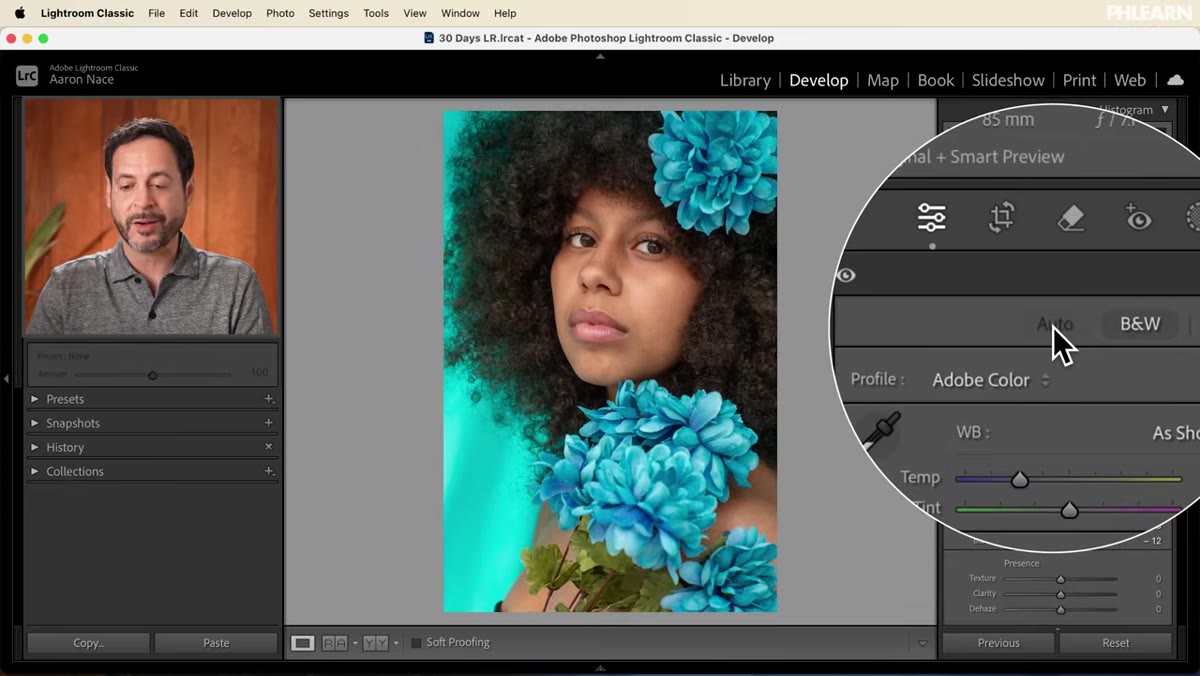Click the LrC logo badge

pyautogui.click(x=27, y=75)
